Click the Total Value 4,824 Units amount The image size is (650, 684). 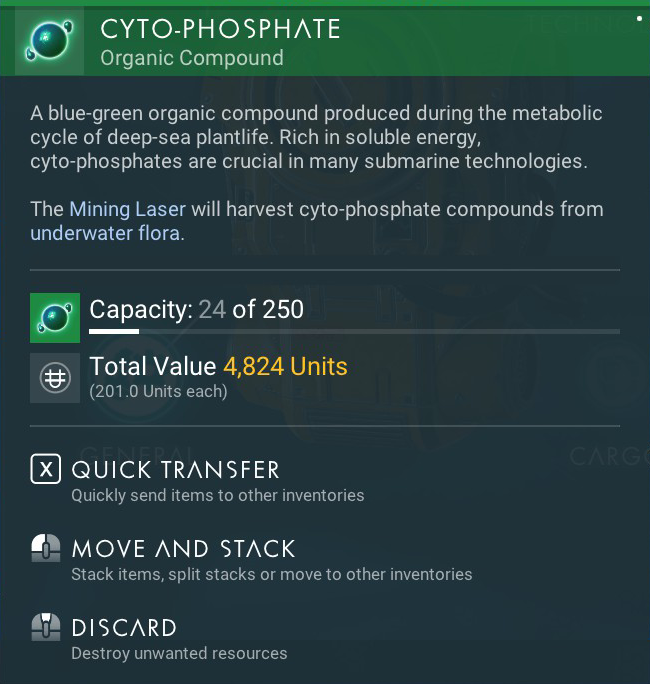click(x=285, y=366)
